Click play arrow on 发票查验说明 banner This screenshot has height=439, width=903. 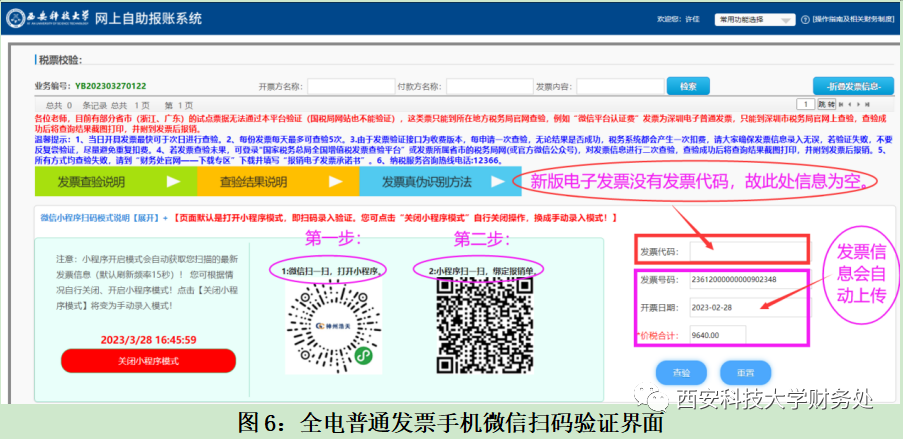pos(173,182)
